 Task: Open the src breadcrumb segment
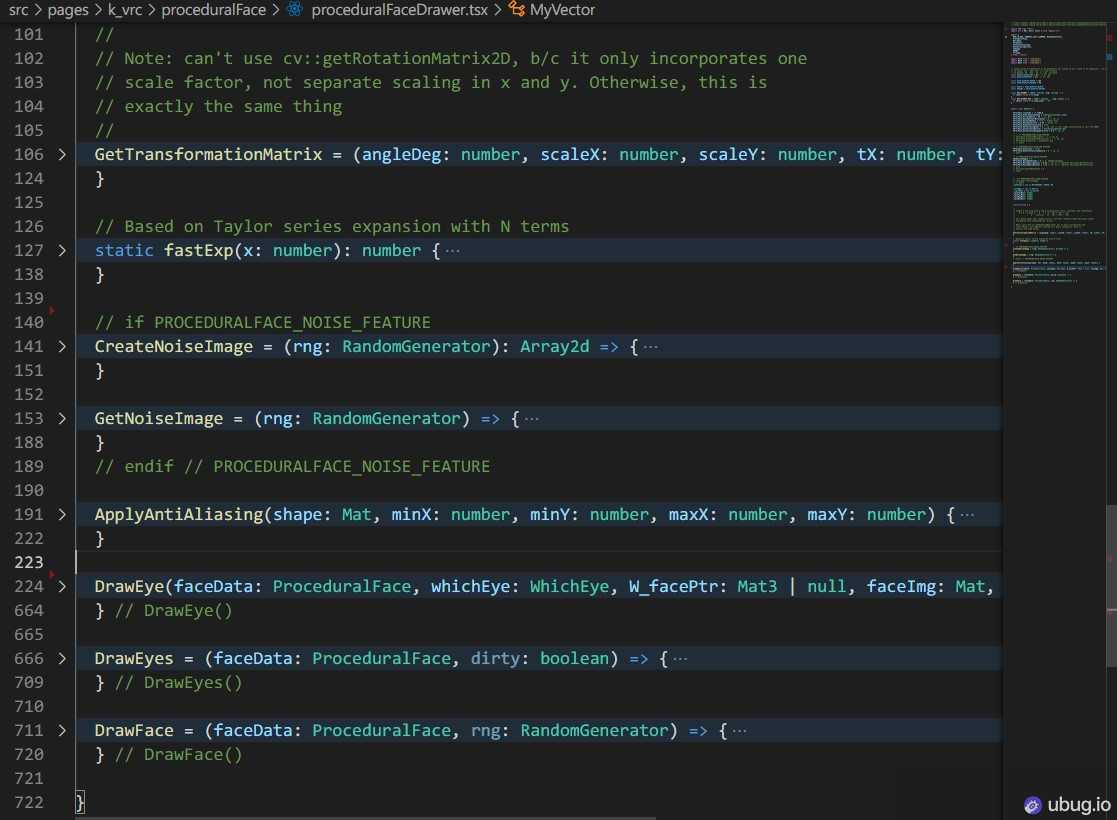(18, 10)
